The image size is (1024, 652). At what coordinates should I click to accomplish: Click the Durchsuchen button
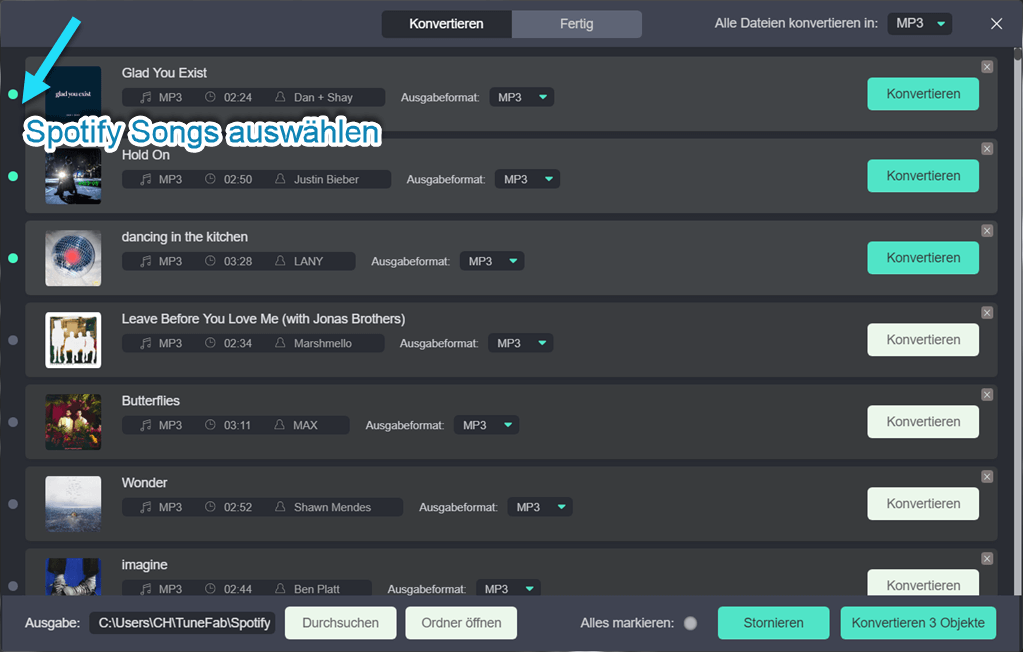point(340,623)
